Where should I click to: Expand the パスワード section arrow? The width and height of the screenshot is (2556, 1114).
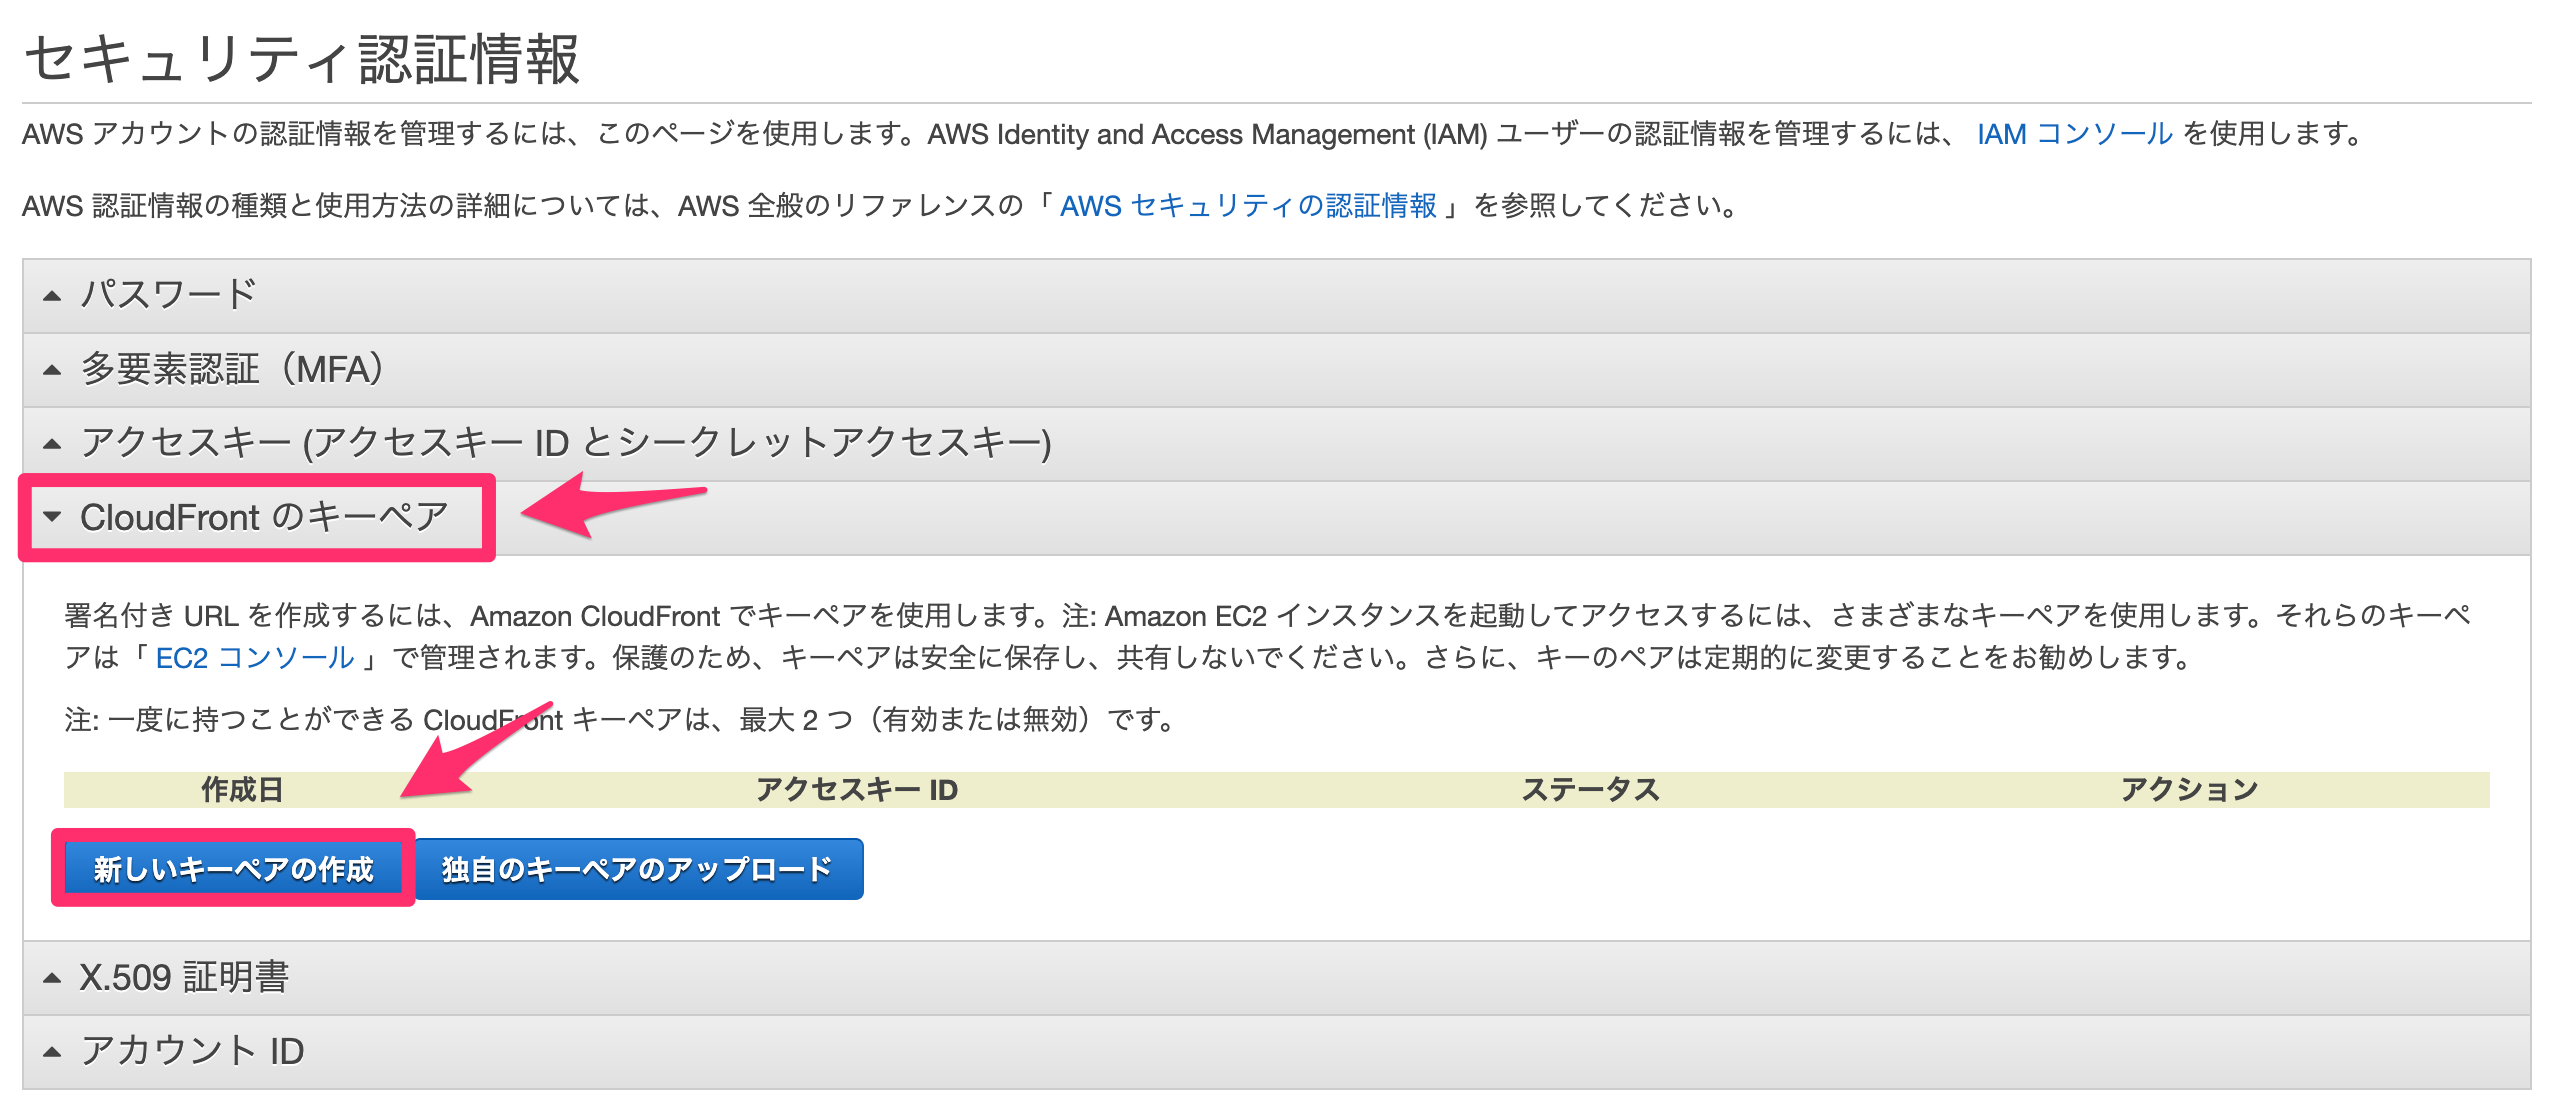point(52,296)
